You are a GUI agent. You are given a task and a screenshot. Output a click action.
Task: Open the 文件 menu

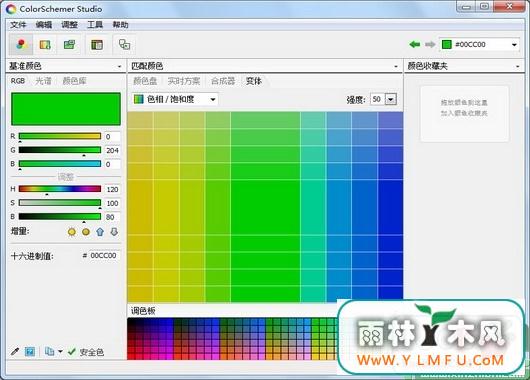18,24
